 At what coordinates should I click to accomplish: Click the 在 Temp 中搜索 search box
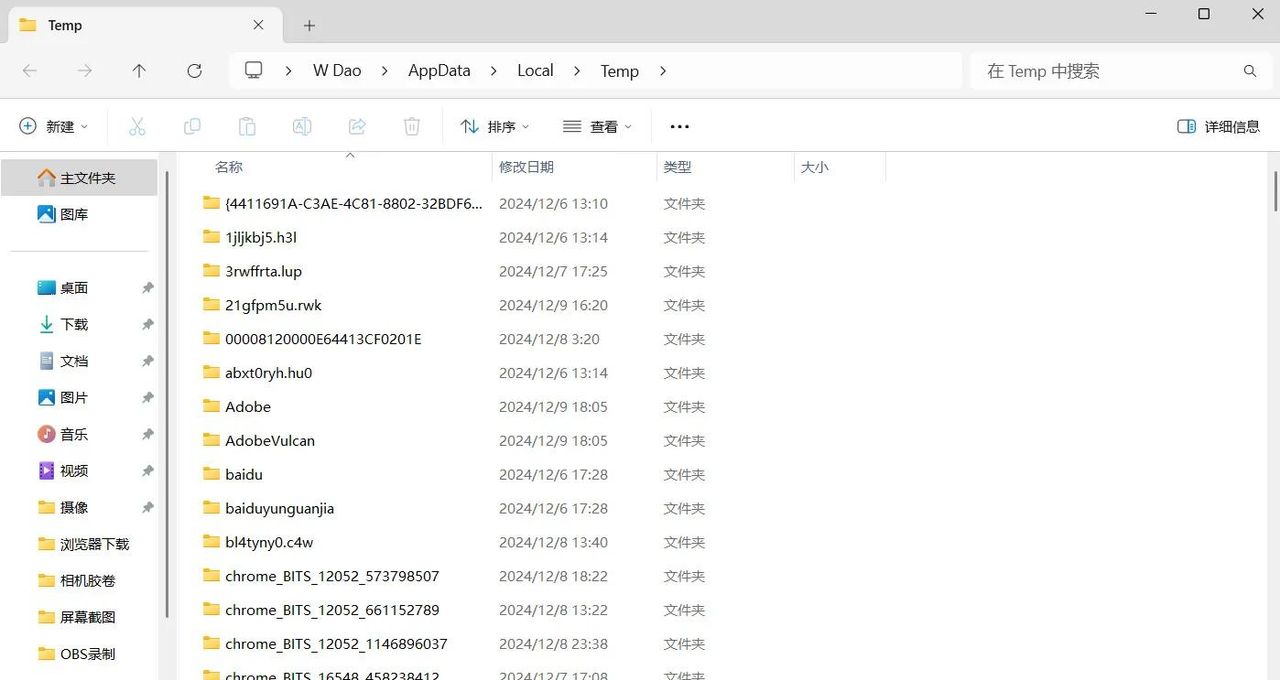coord(1105,71)
